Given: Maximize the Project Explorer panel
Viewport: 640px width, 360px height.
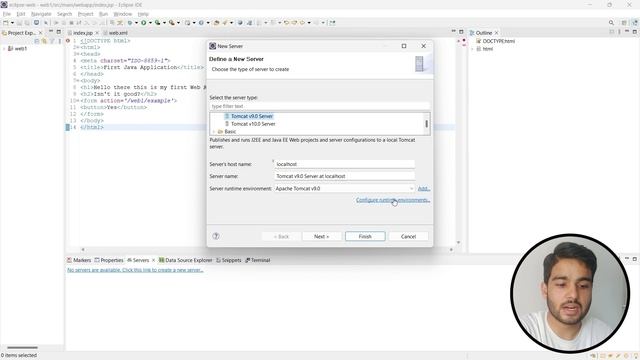Looking at the screenshot, I should pos(58,32).
